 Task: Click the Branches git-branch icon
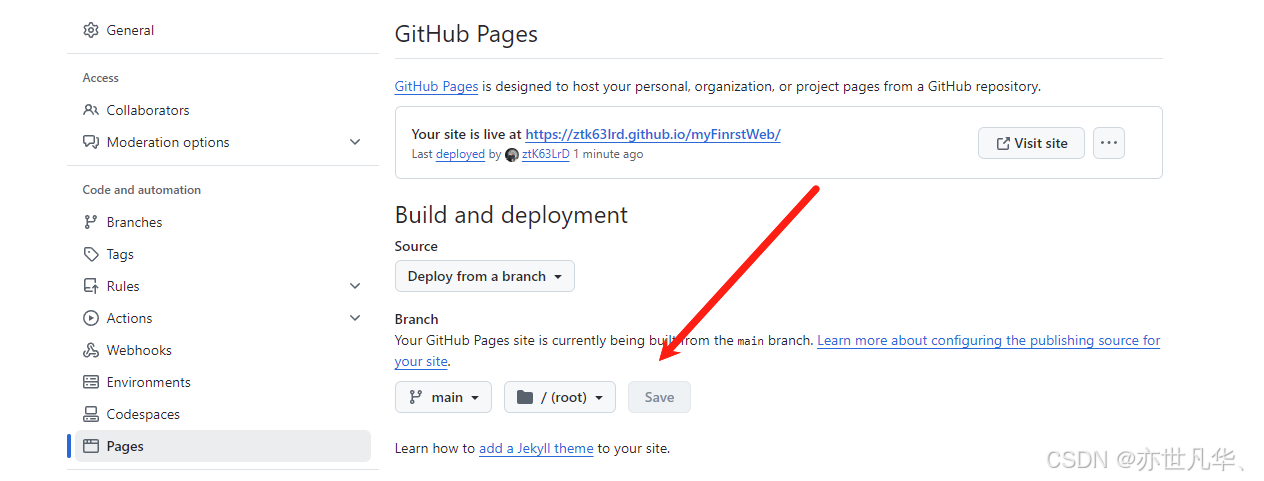point(91,222)
